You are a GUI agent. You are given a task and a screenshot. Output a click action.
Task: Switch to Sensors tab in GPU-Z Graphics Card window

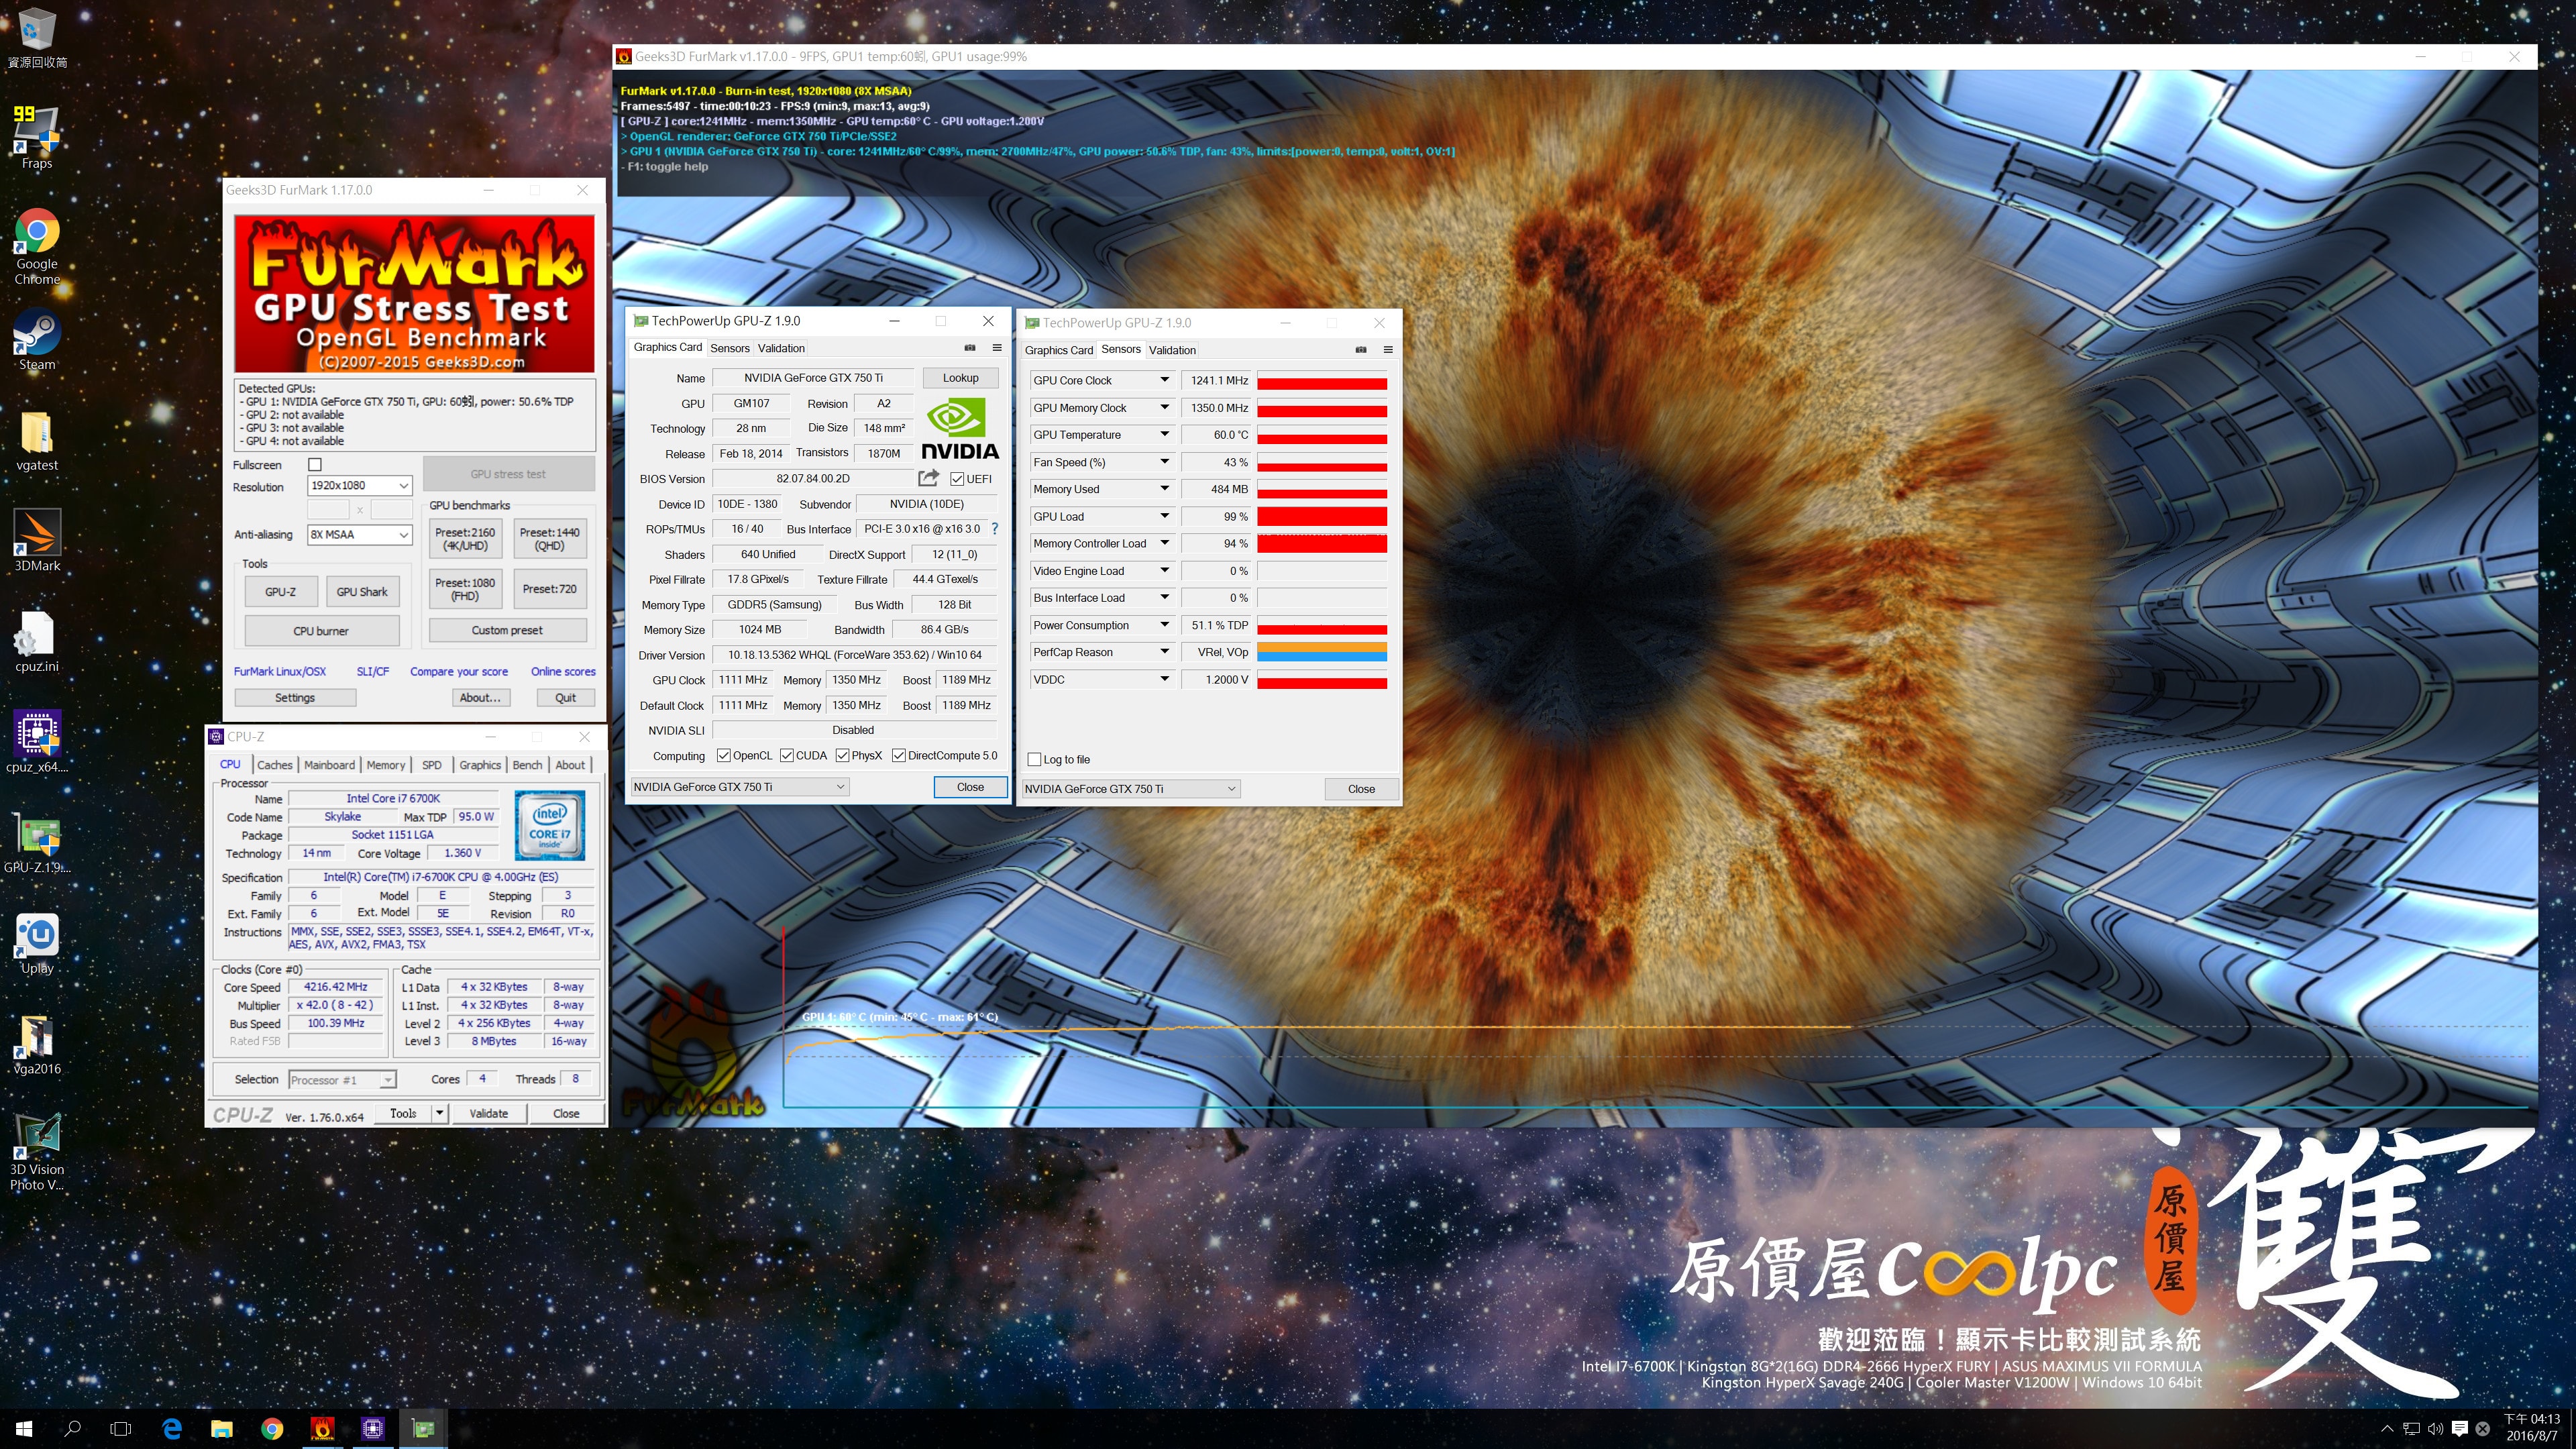tap(729, 348)
